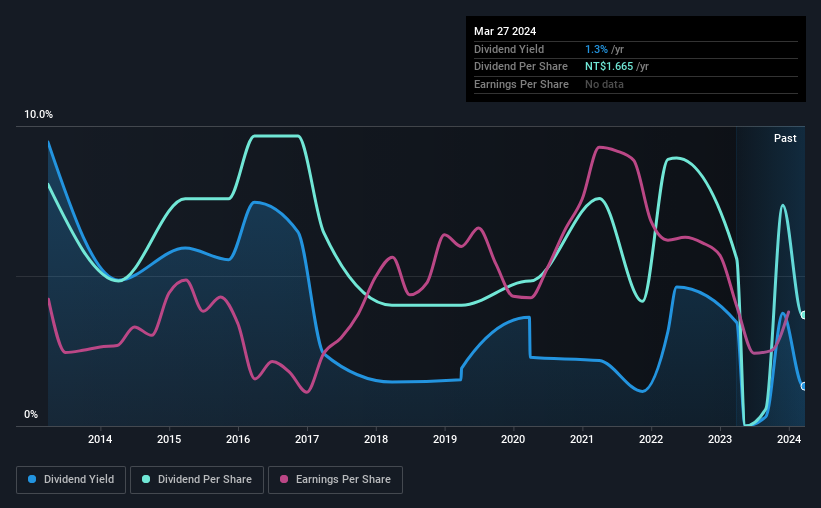Click the tooltip Earnings Per Share row label

click(x=521, y=84)
